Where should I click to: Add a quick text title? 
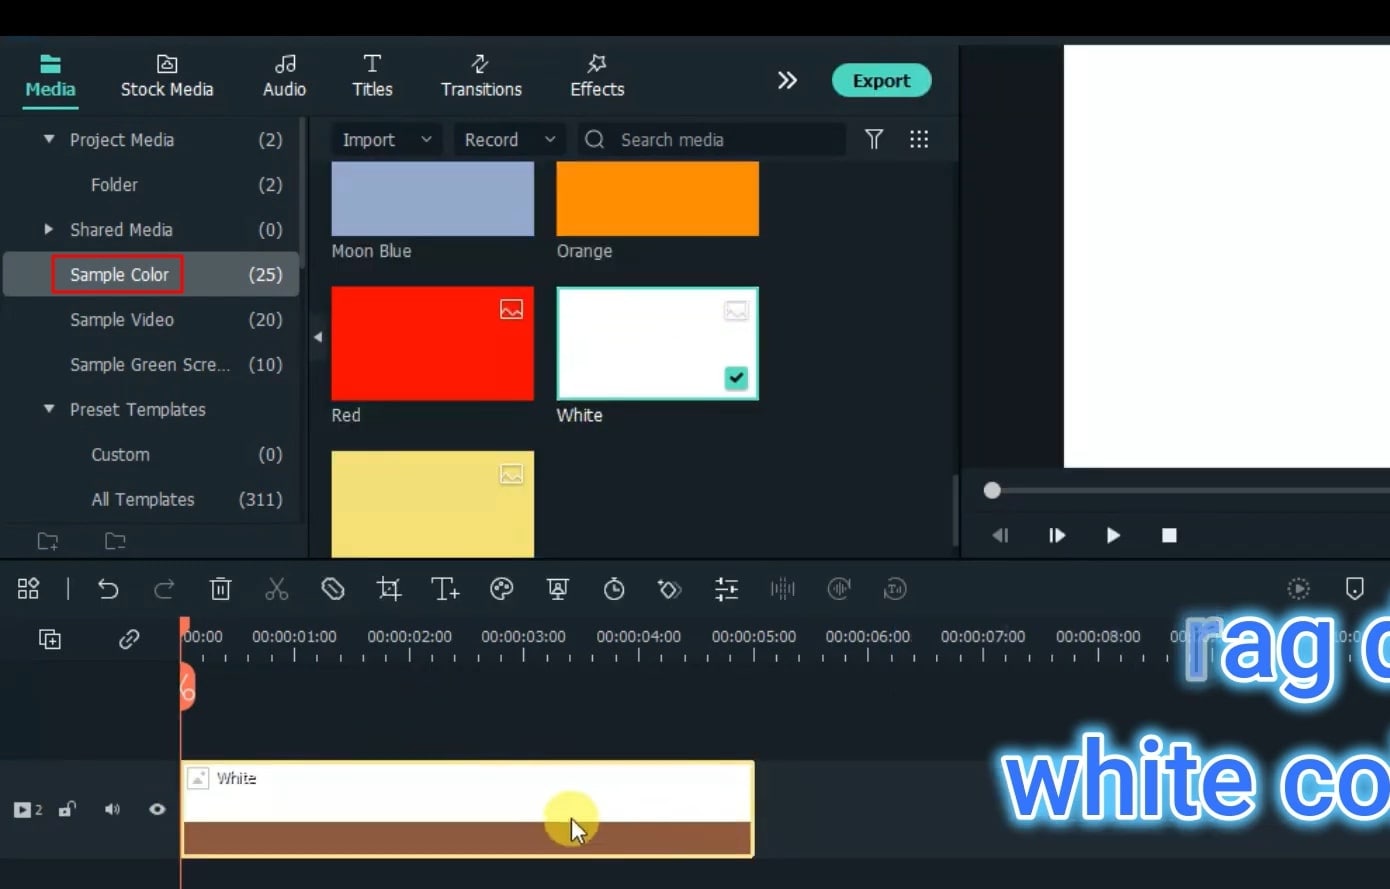click(x=445, y=589)
